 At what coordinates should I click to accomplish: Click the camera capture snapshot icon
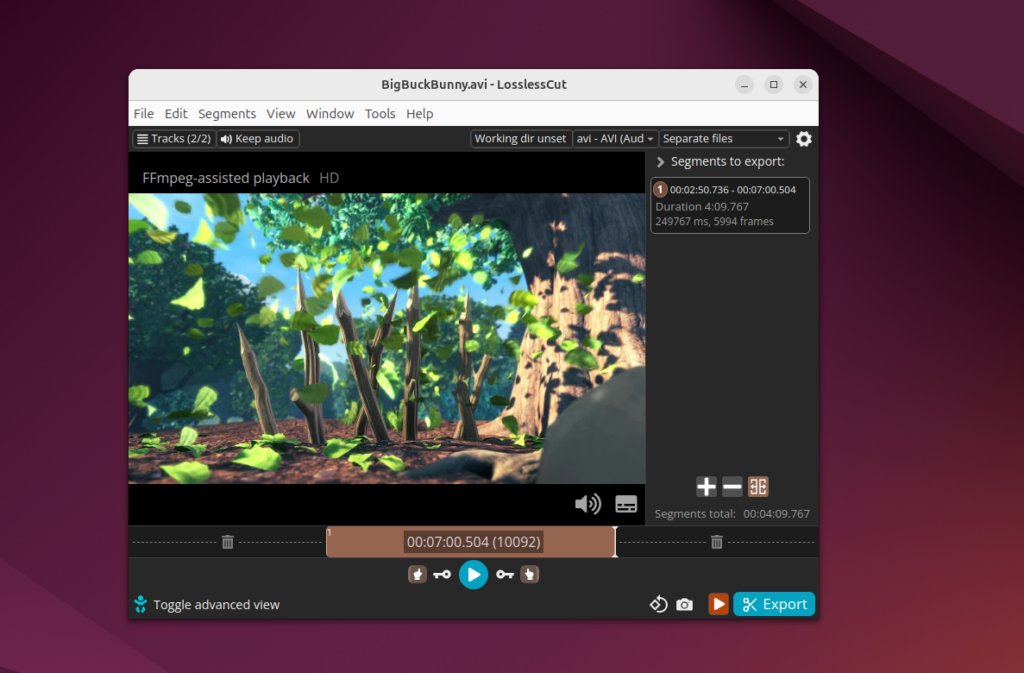(x=684, y=605)
